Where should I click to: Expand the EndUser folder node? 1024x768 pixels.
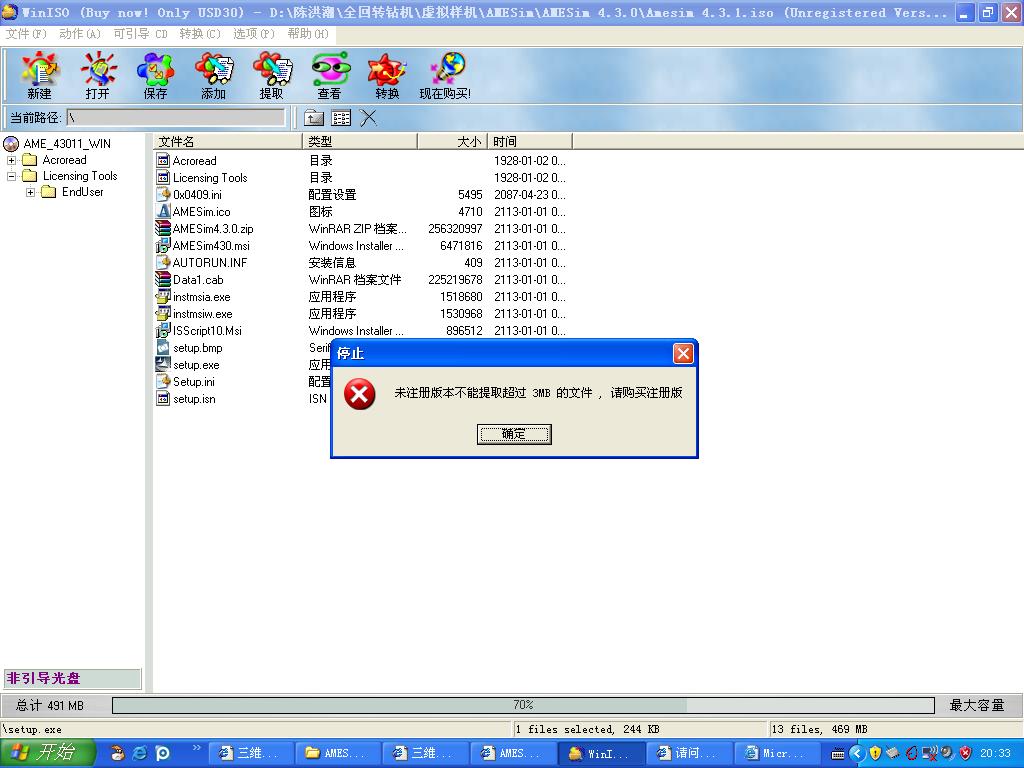tap(30, 192)
